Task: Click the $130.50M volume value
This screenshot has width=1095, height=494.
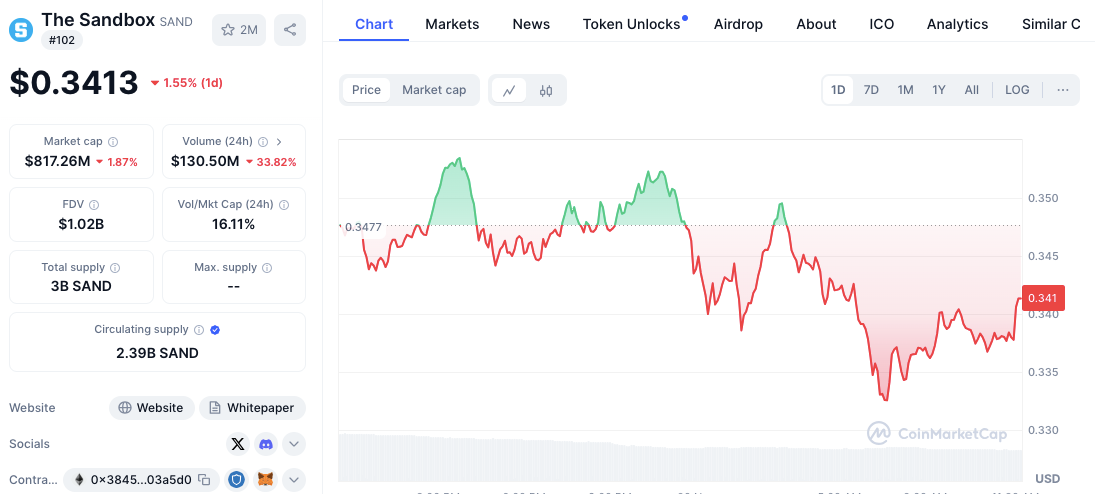Action: (x=205, y=161)
